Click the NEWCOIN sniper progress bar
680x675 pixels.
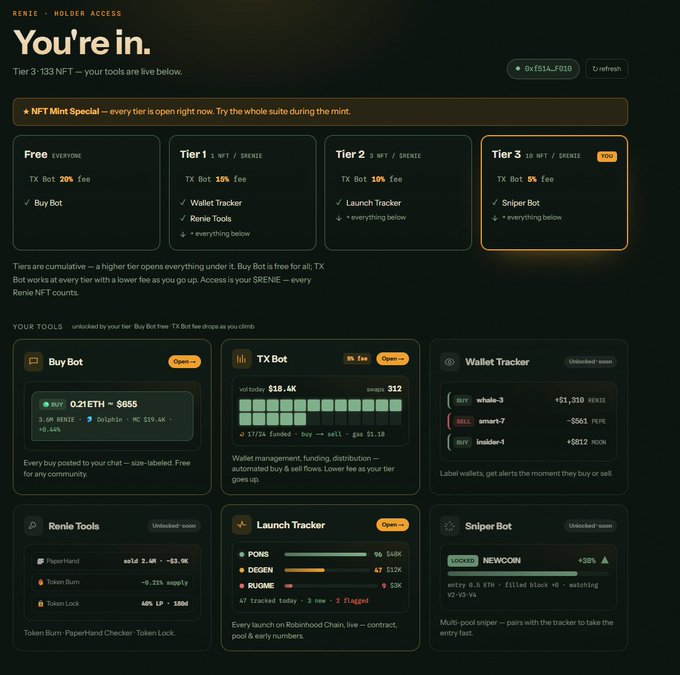pos(528,573)
